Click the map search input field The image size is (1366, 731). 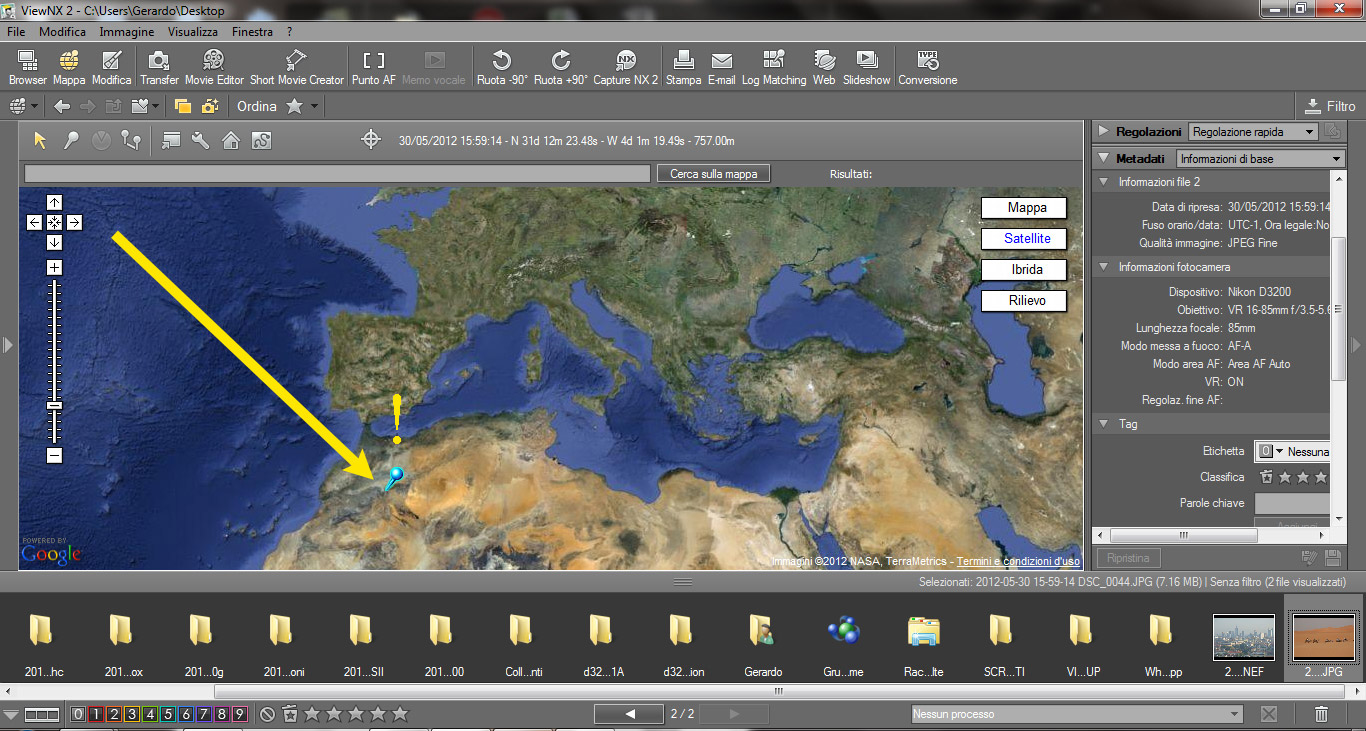(x=337, y=174)
